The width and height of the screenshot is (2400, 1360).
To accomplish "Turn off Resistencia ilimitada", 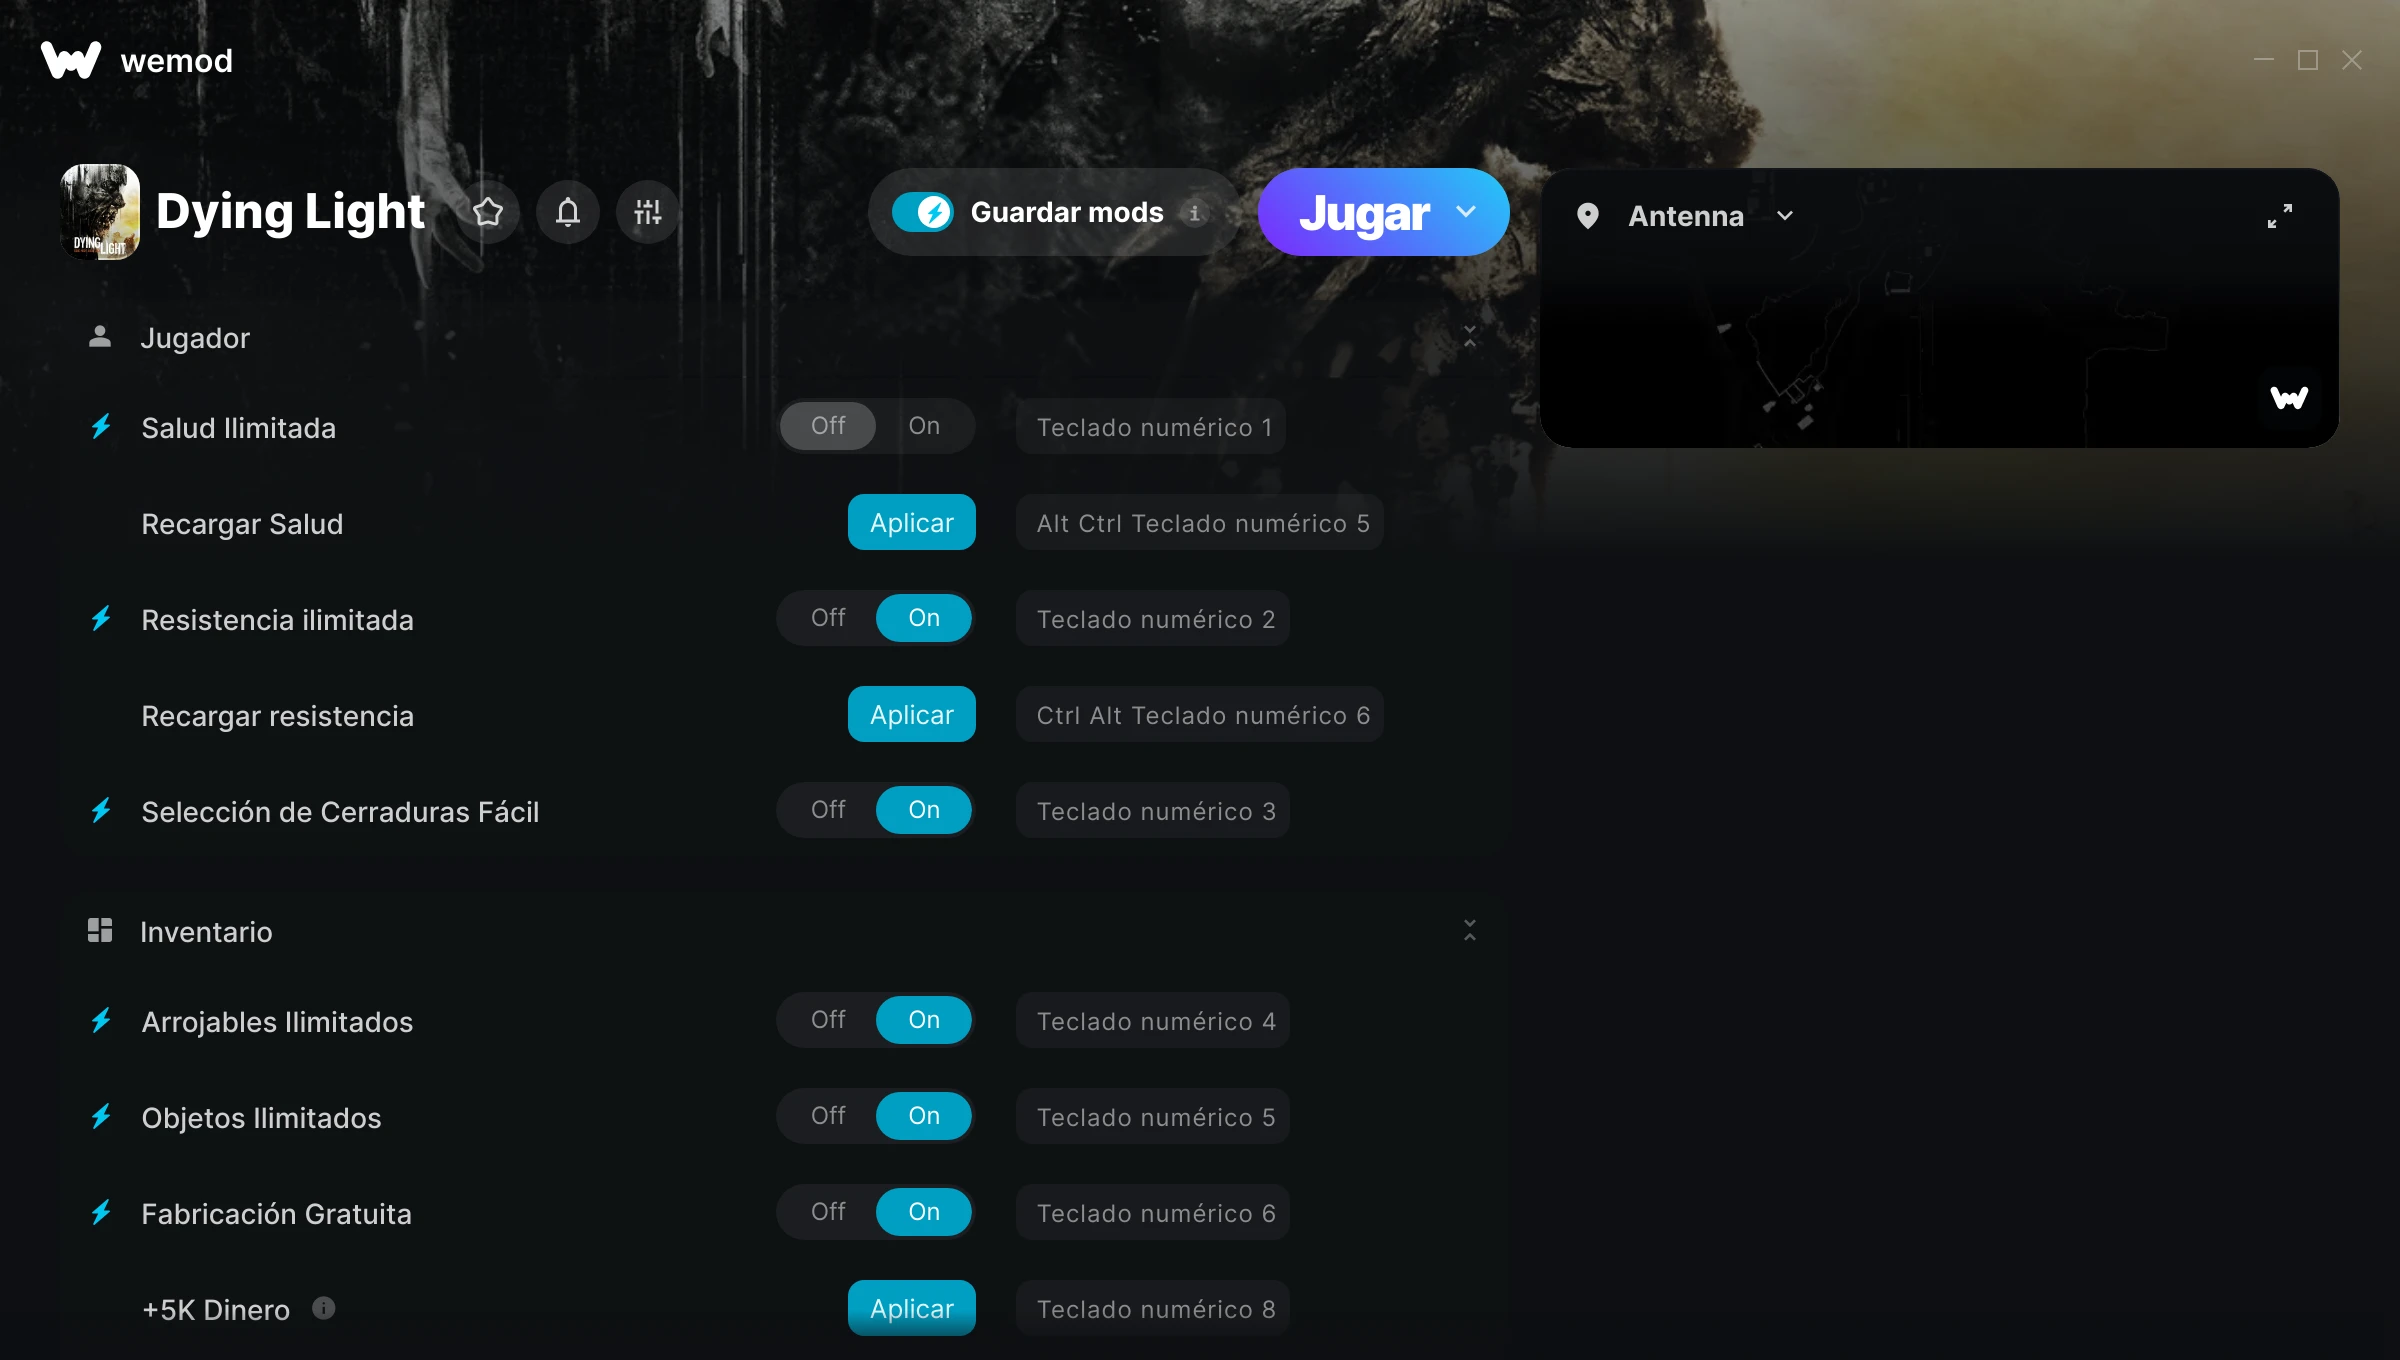I will (828, 618).
